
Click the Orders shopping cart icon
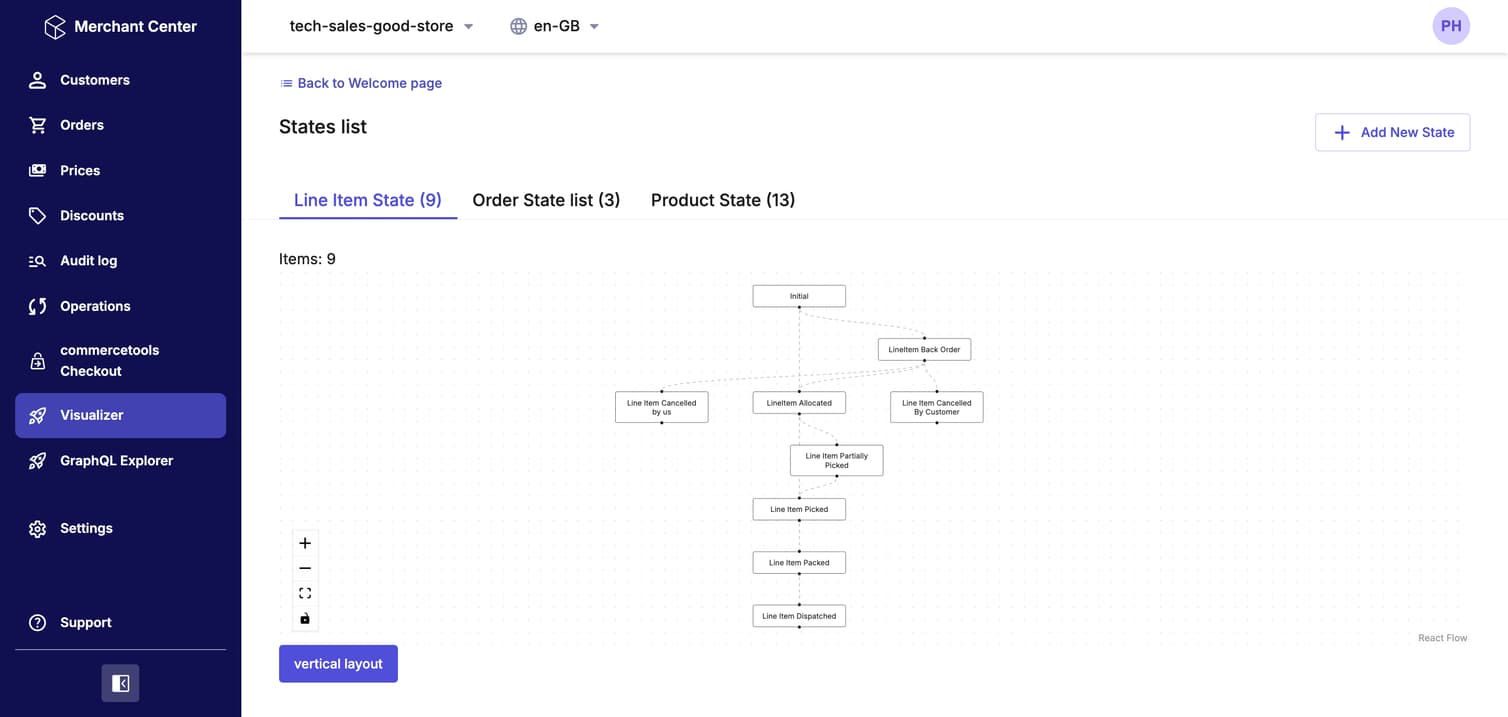[x=38, y=125]
